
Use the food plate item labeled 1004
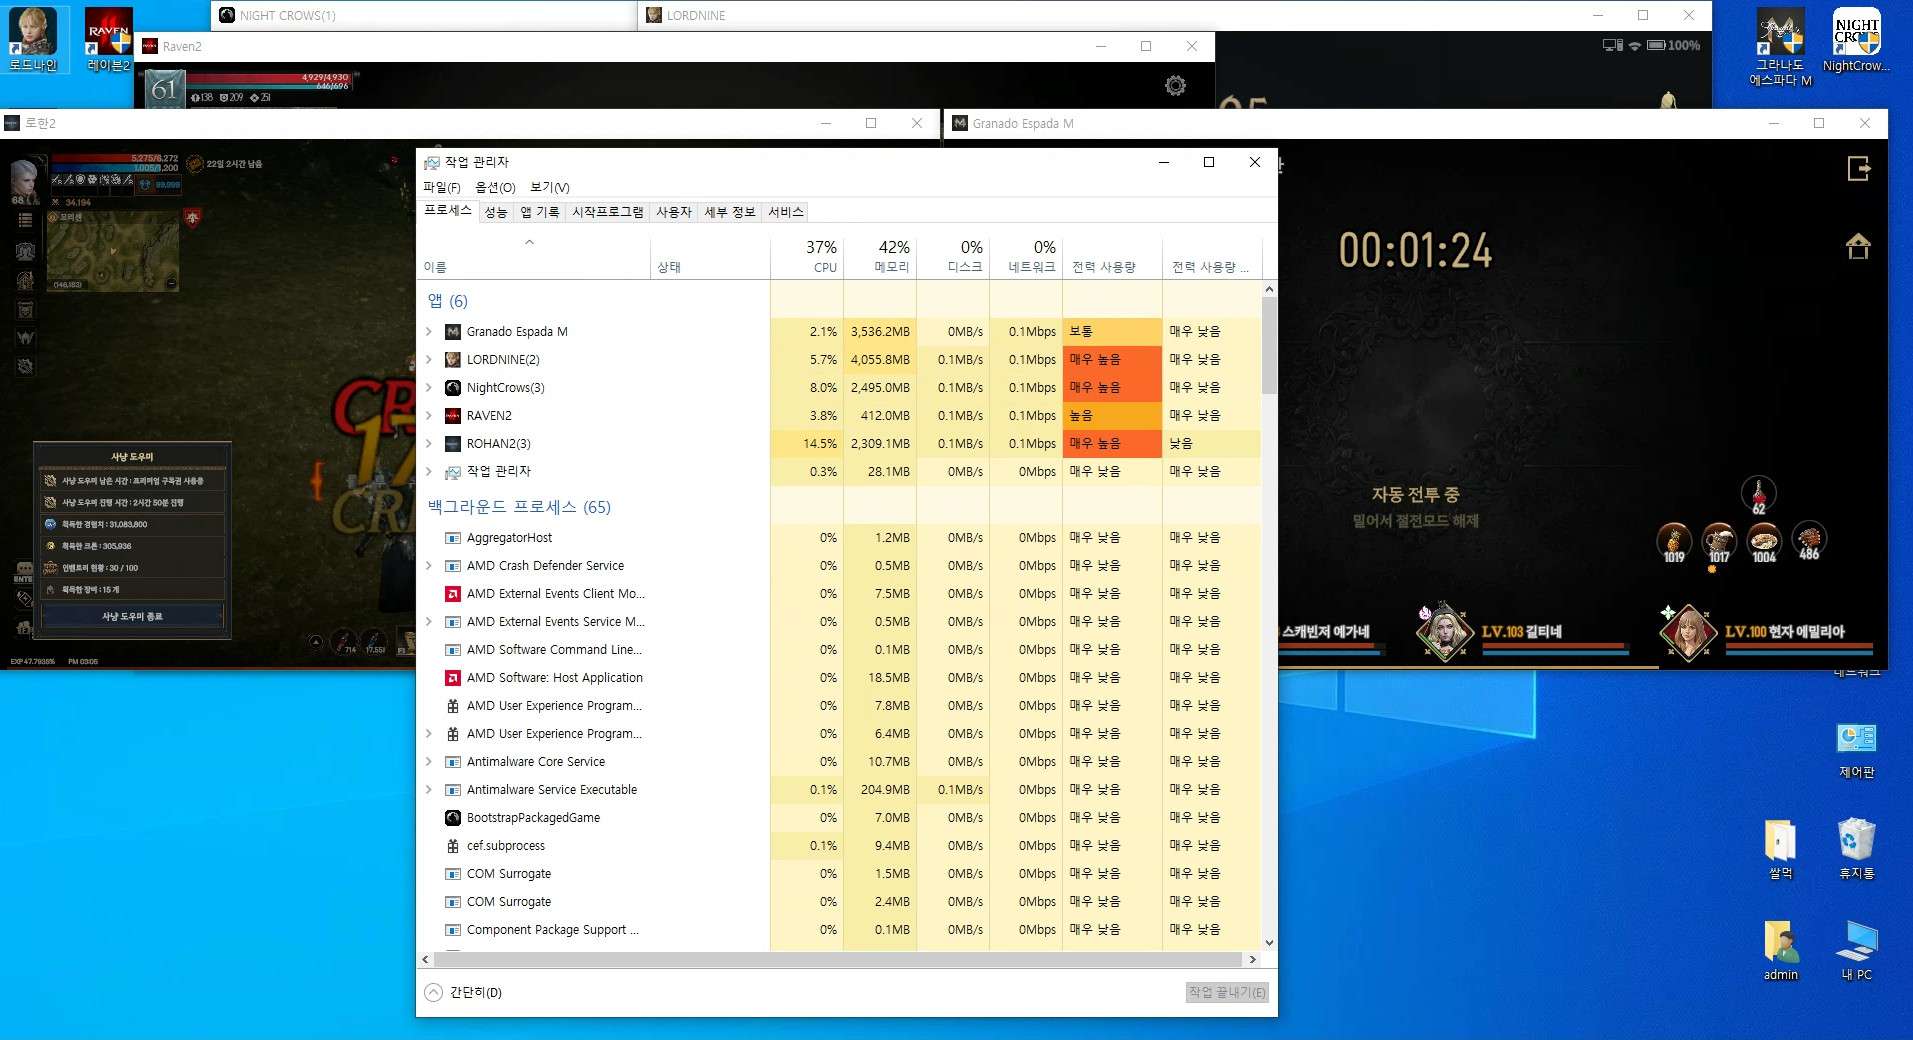point(1764,541)
